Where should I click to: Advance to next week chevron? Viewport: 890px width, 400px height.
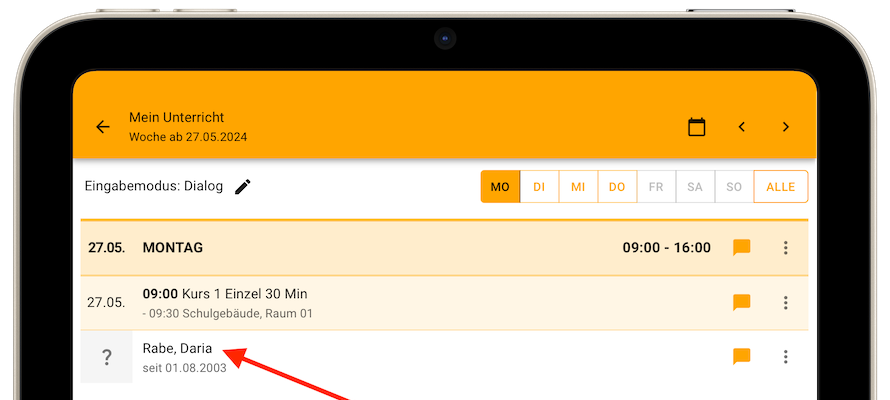pyautogui.click(x=786, y=127)
